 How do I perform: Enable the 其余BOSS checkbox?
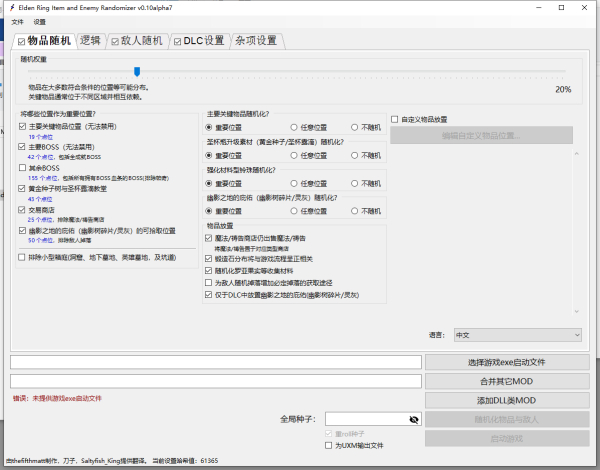(x=23, y=168)
